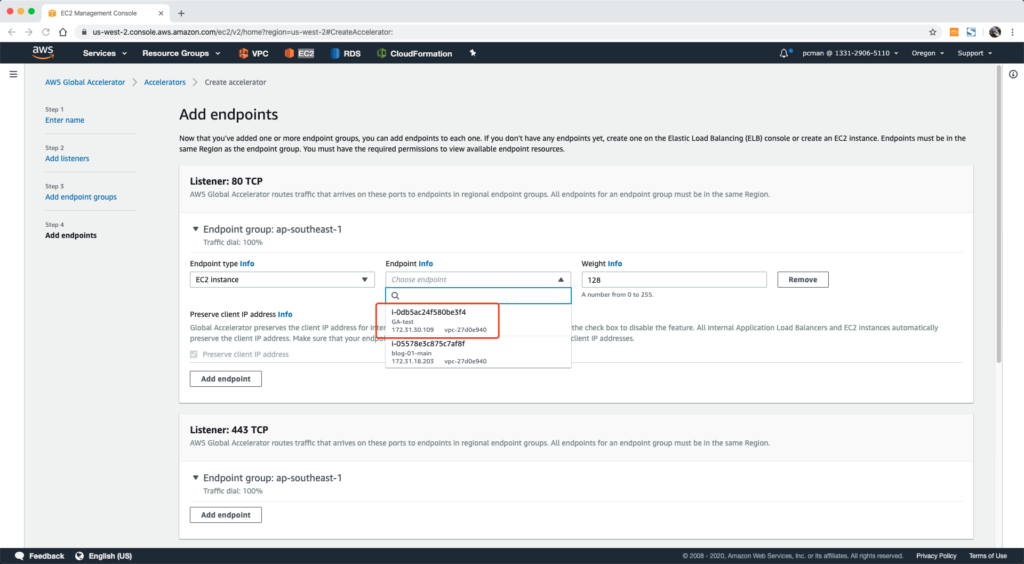
Task: Open the Endpoint type dropdown
Action: [x=282, y=280]
